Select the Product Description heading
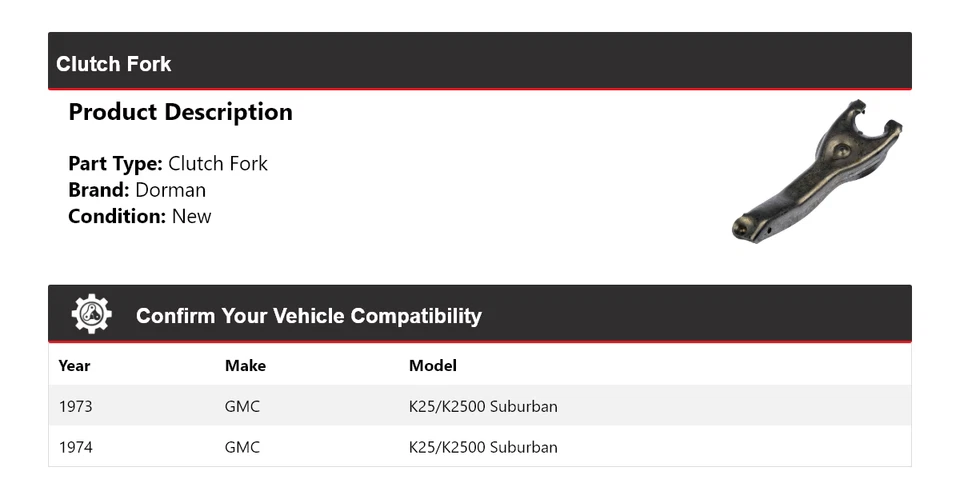The width and height of the screenshot is (960, 499). tap(180, 112)
